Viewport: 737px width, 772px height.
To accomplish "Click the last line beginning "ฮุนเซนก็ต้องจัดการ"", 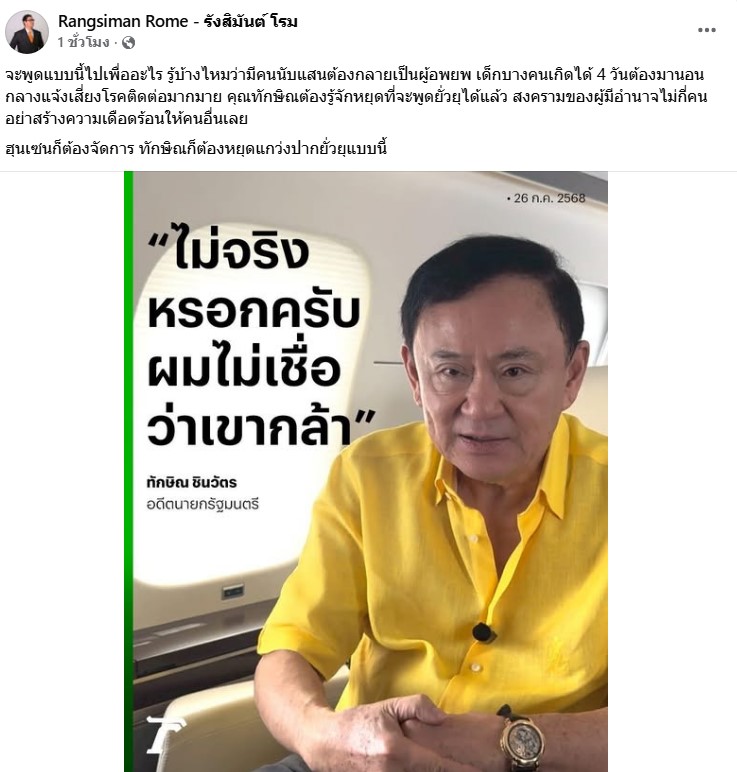I will (x=196, y=148).
